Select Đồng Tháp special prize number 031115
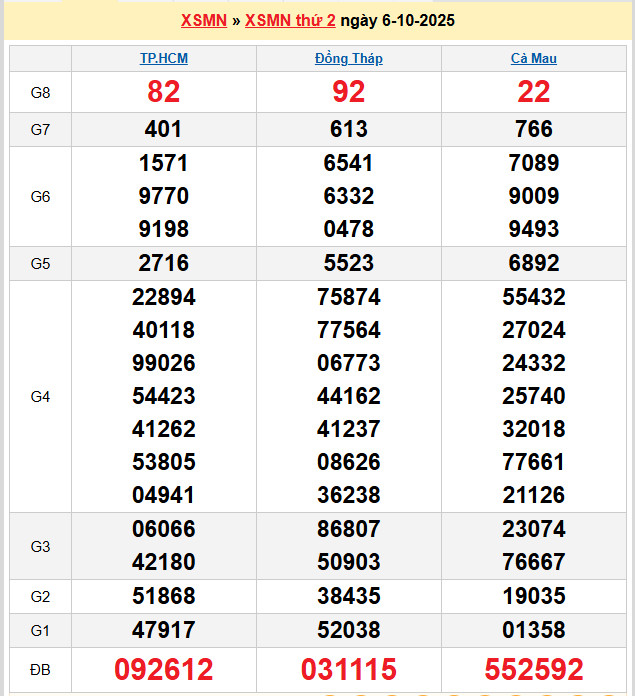This screenshot has height=696, width=635. click(348, 669)
